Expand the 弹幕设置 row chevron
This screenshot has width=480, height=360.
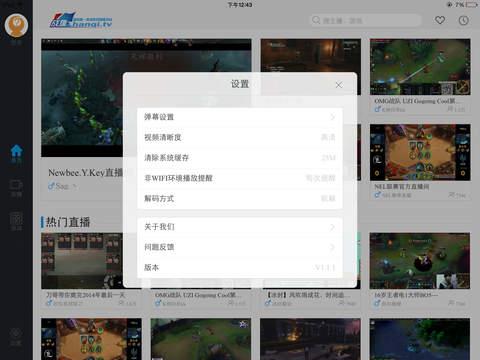tap(332, 117)
